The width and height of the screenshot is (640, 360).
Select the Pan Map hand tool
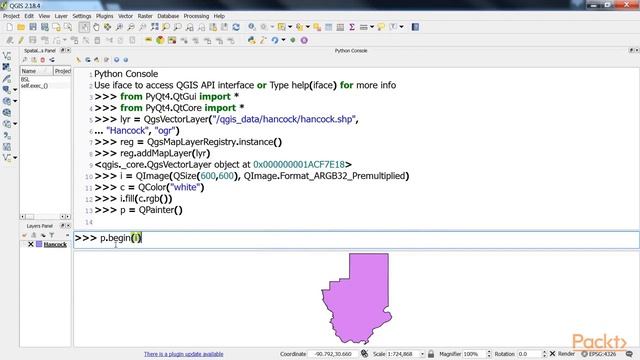pyautogui.click(x=96, y=27)
